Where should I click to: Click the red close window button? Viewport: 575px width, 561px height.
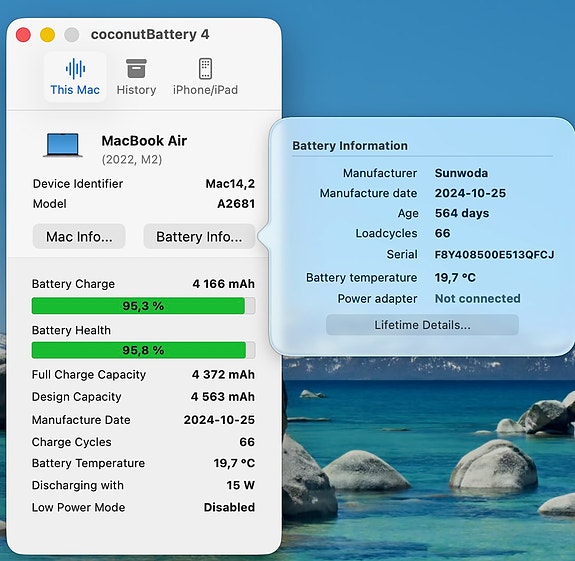(23, 35)
